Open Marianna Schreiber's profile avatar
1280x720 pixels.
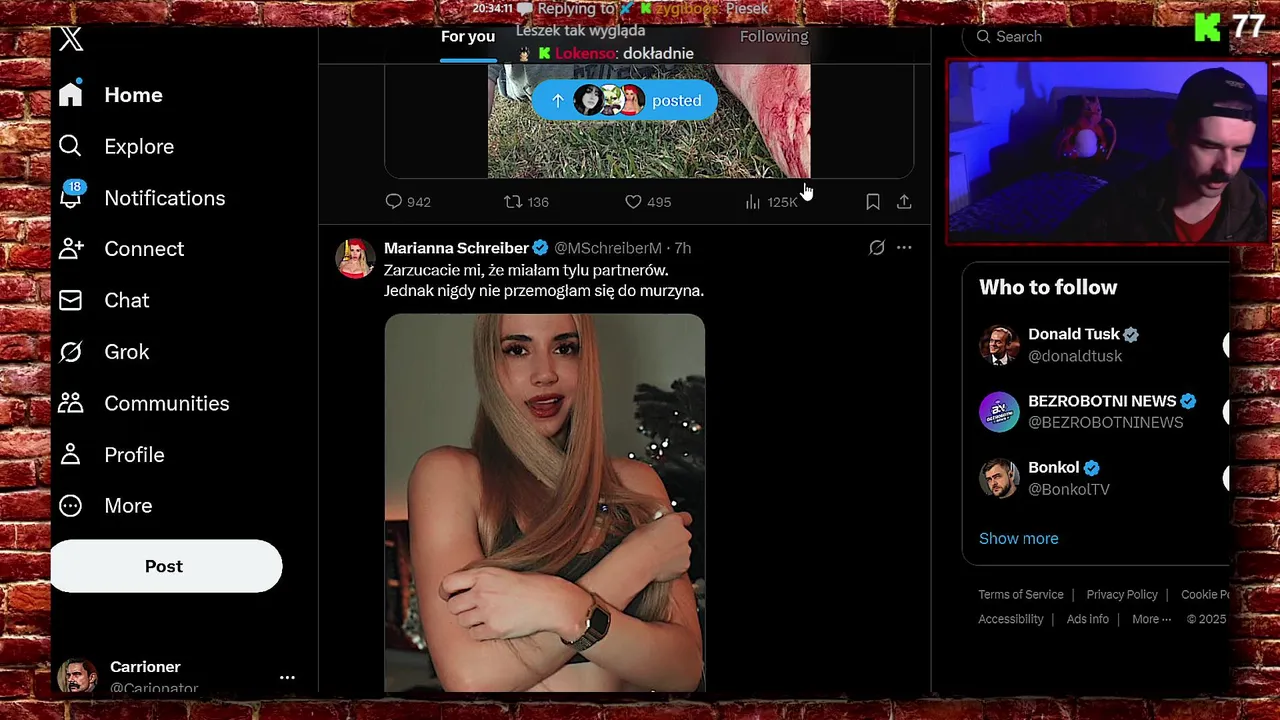click(355, 258)
